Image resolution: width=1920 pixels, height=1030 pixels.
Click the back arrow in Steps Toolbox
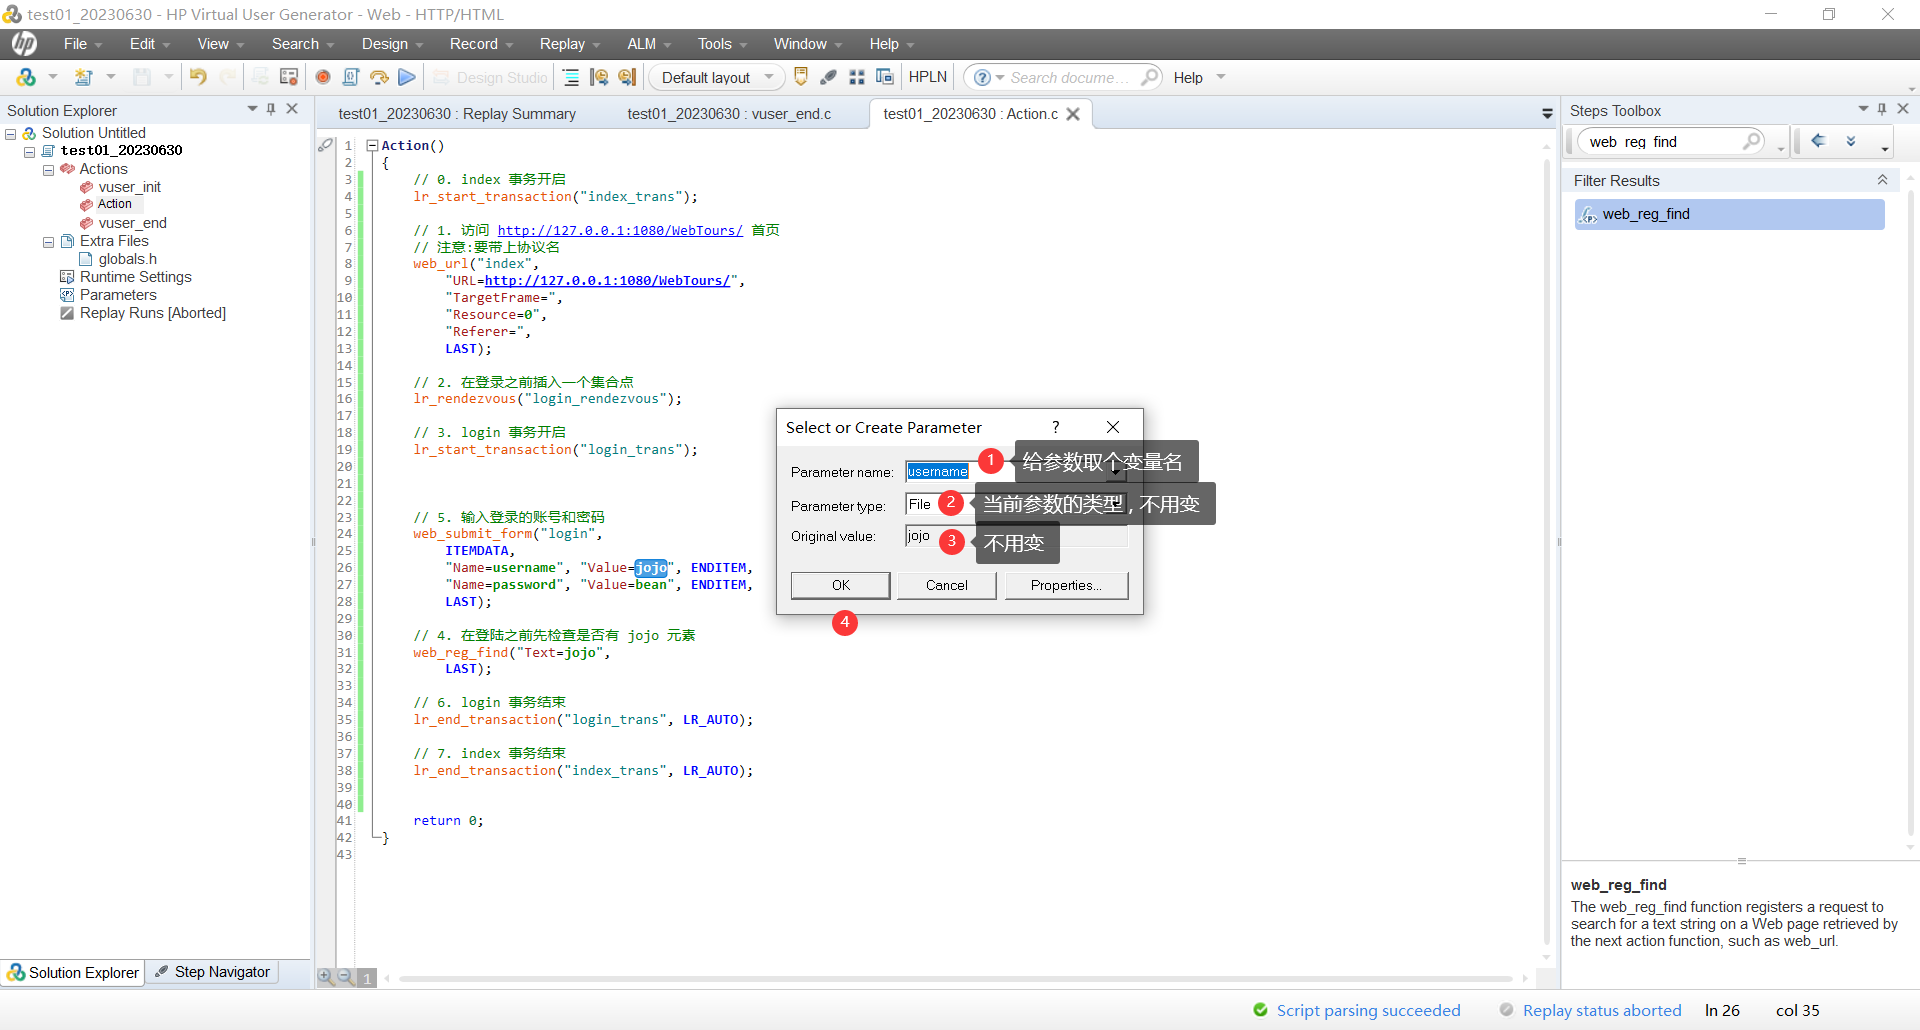click(1819, 141)
